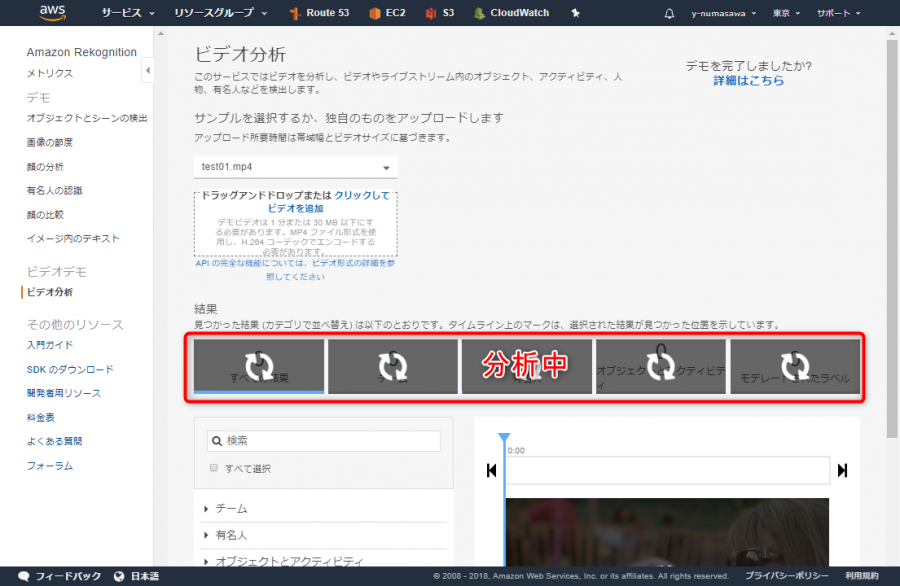Open the 入門ガイド link

tap(50, 345)
